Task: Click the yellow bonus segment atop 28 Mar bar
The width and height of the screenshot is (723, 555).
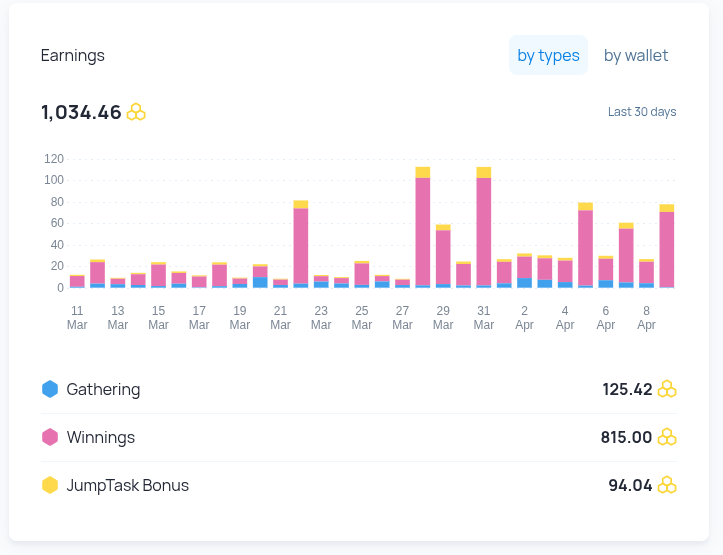Action: (423, 172)
